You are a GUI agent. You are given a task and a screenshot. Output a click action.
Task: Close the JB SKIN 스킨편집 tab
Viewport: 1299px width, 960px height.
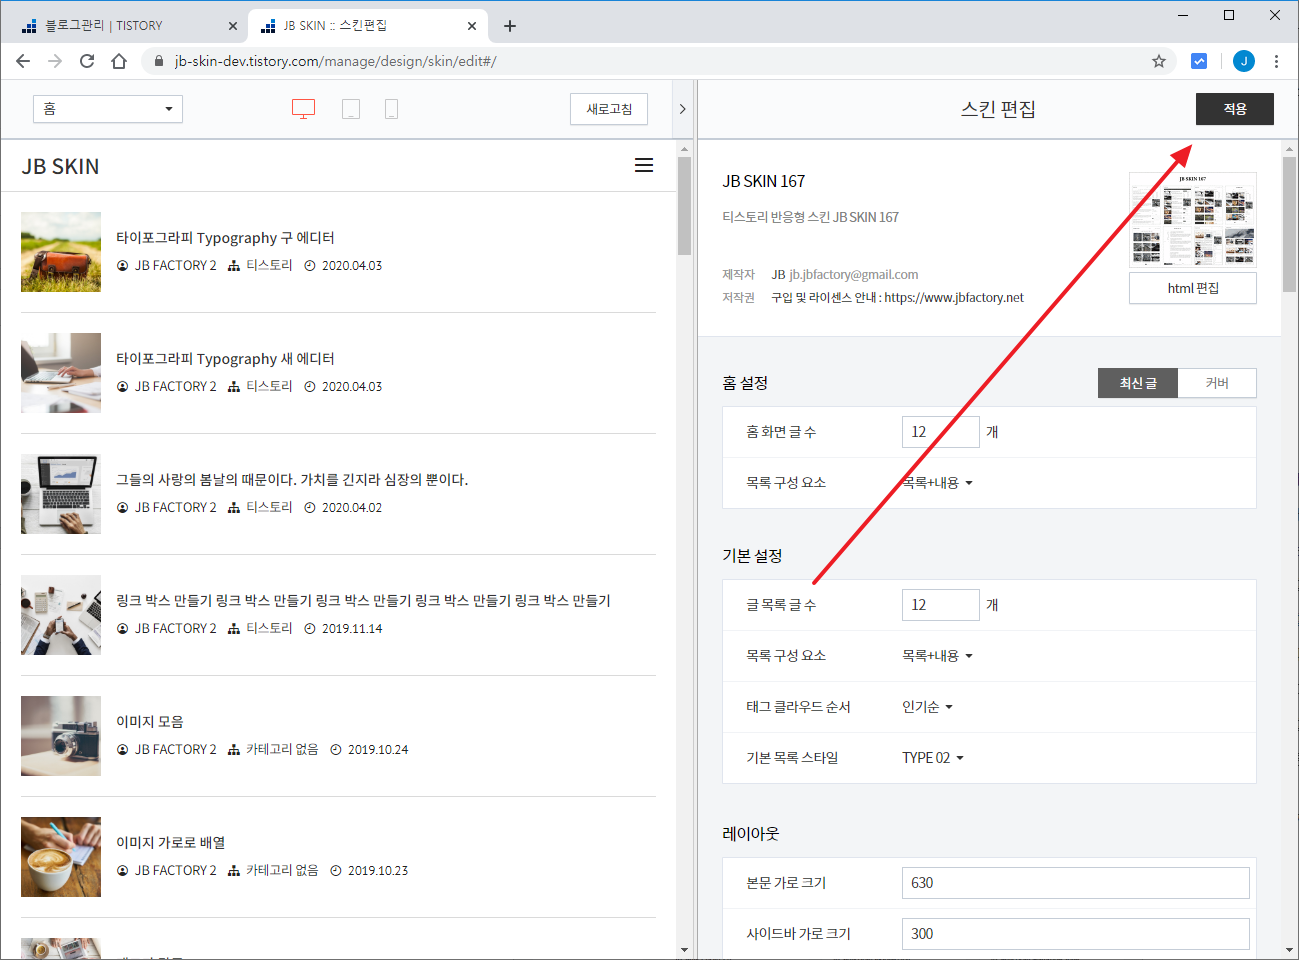click(x=472, y=26)
